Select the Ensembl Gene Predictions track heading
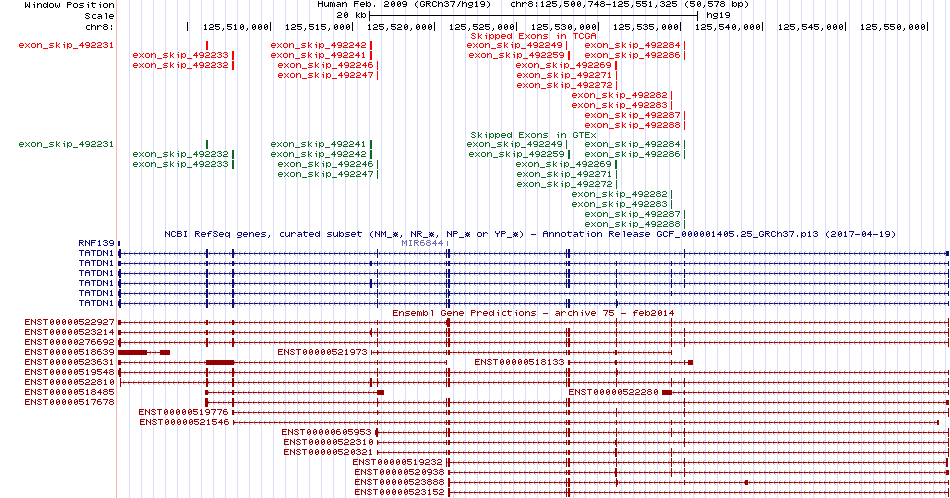This screenshot has height=498, width=950. pyautogui.click(x=533, y=313)
